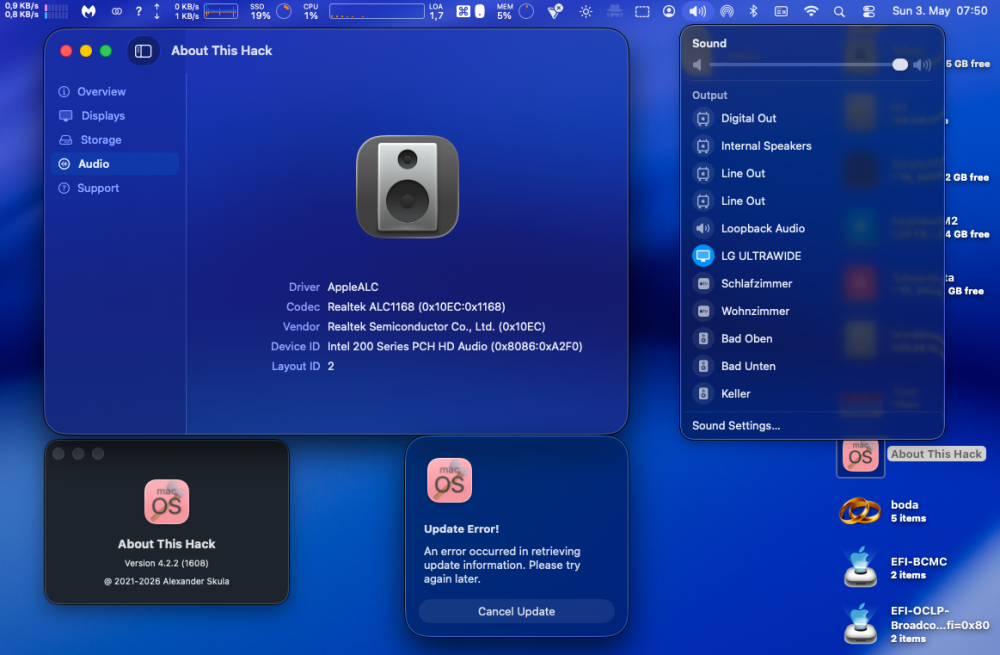Image resolution: width=1000 pixels, height=655 pixels.
Task: Open the Wi-Fi menu bar icon
Action: pos(811,11)
